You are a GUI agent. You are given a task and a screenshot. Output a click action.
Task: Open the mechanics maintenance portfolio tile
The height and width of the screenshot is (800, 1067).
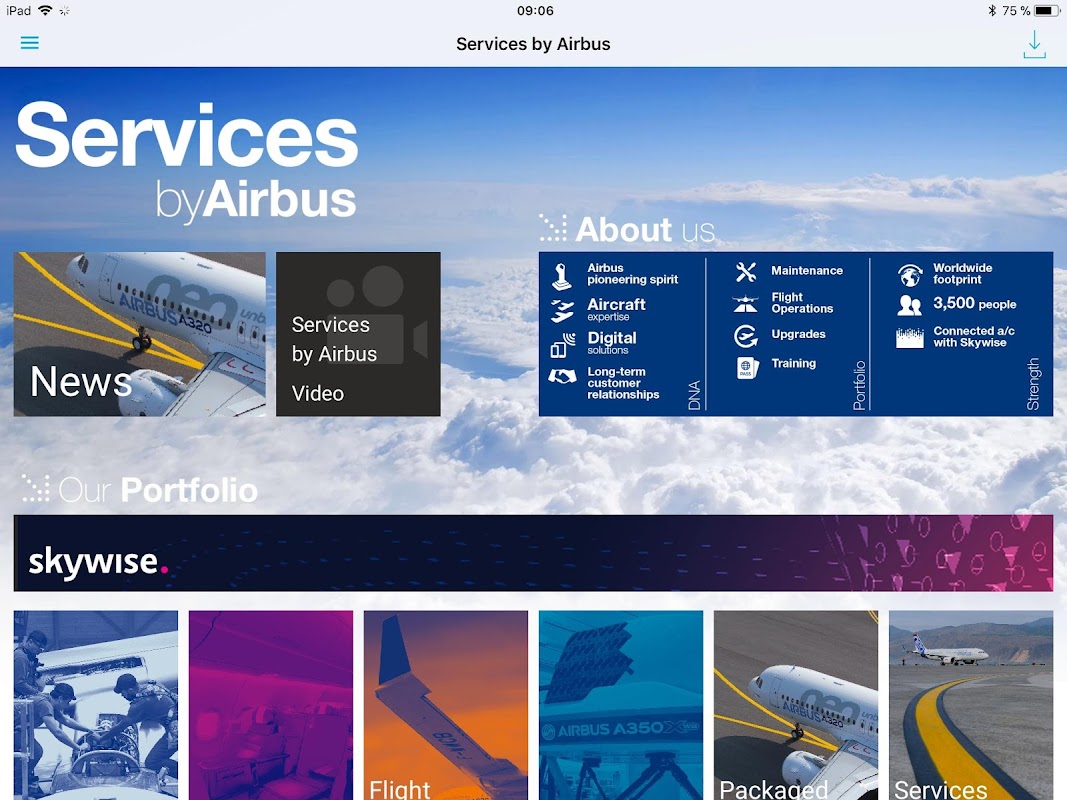96,705
